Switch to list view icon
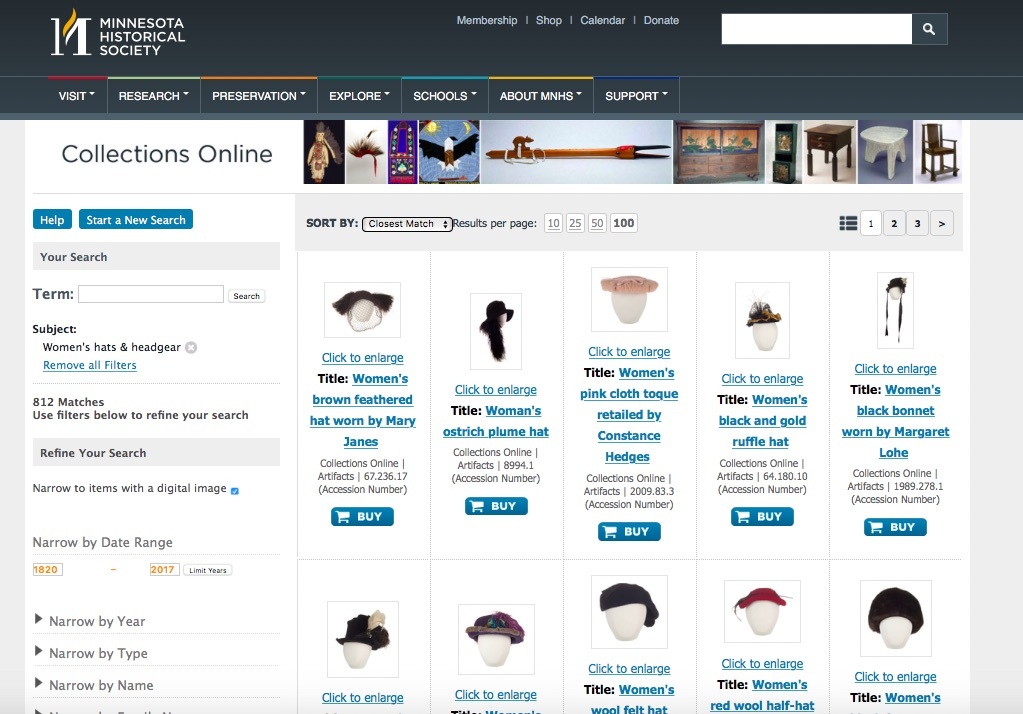 pos(848,223)
